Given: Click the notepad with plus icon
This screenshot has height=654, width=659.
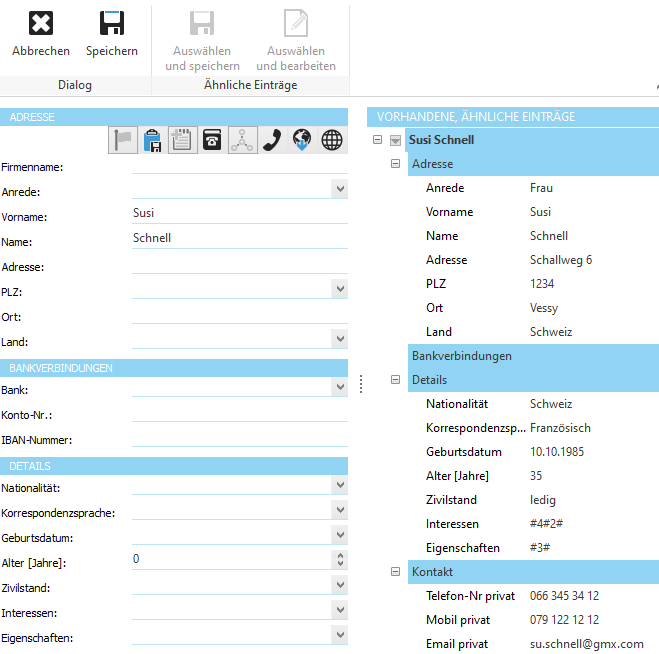Looking at the screenshot, I should [182, 141].
